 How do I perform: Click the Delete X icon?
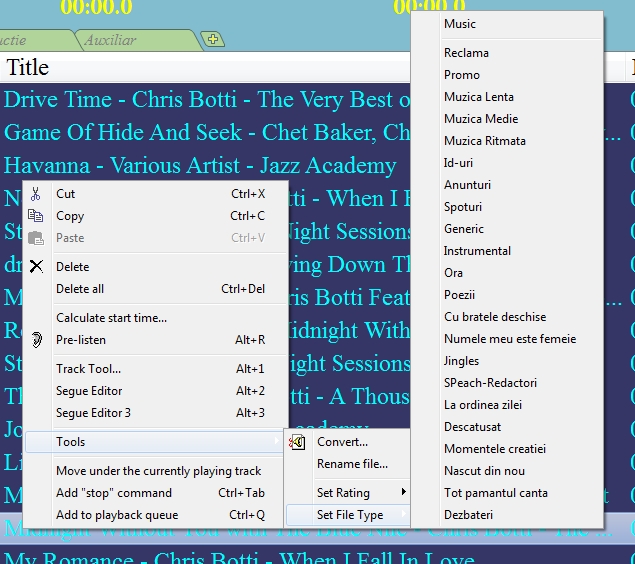point(36,266)
